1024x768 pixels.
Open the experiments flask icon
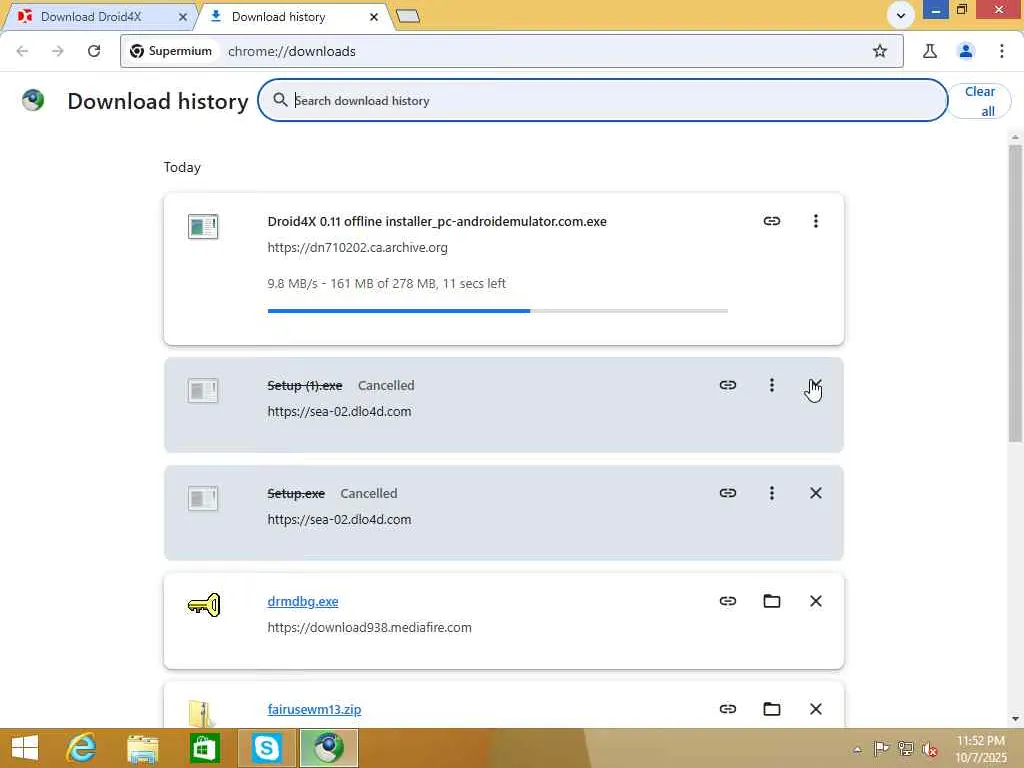[x=929, y=51]
